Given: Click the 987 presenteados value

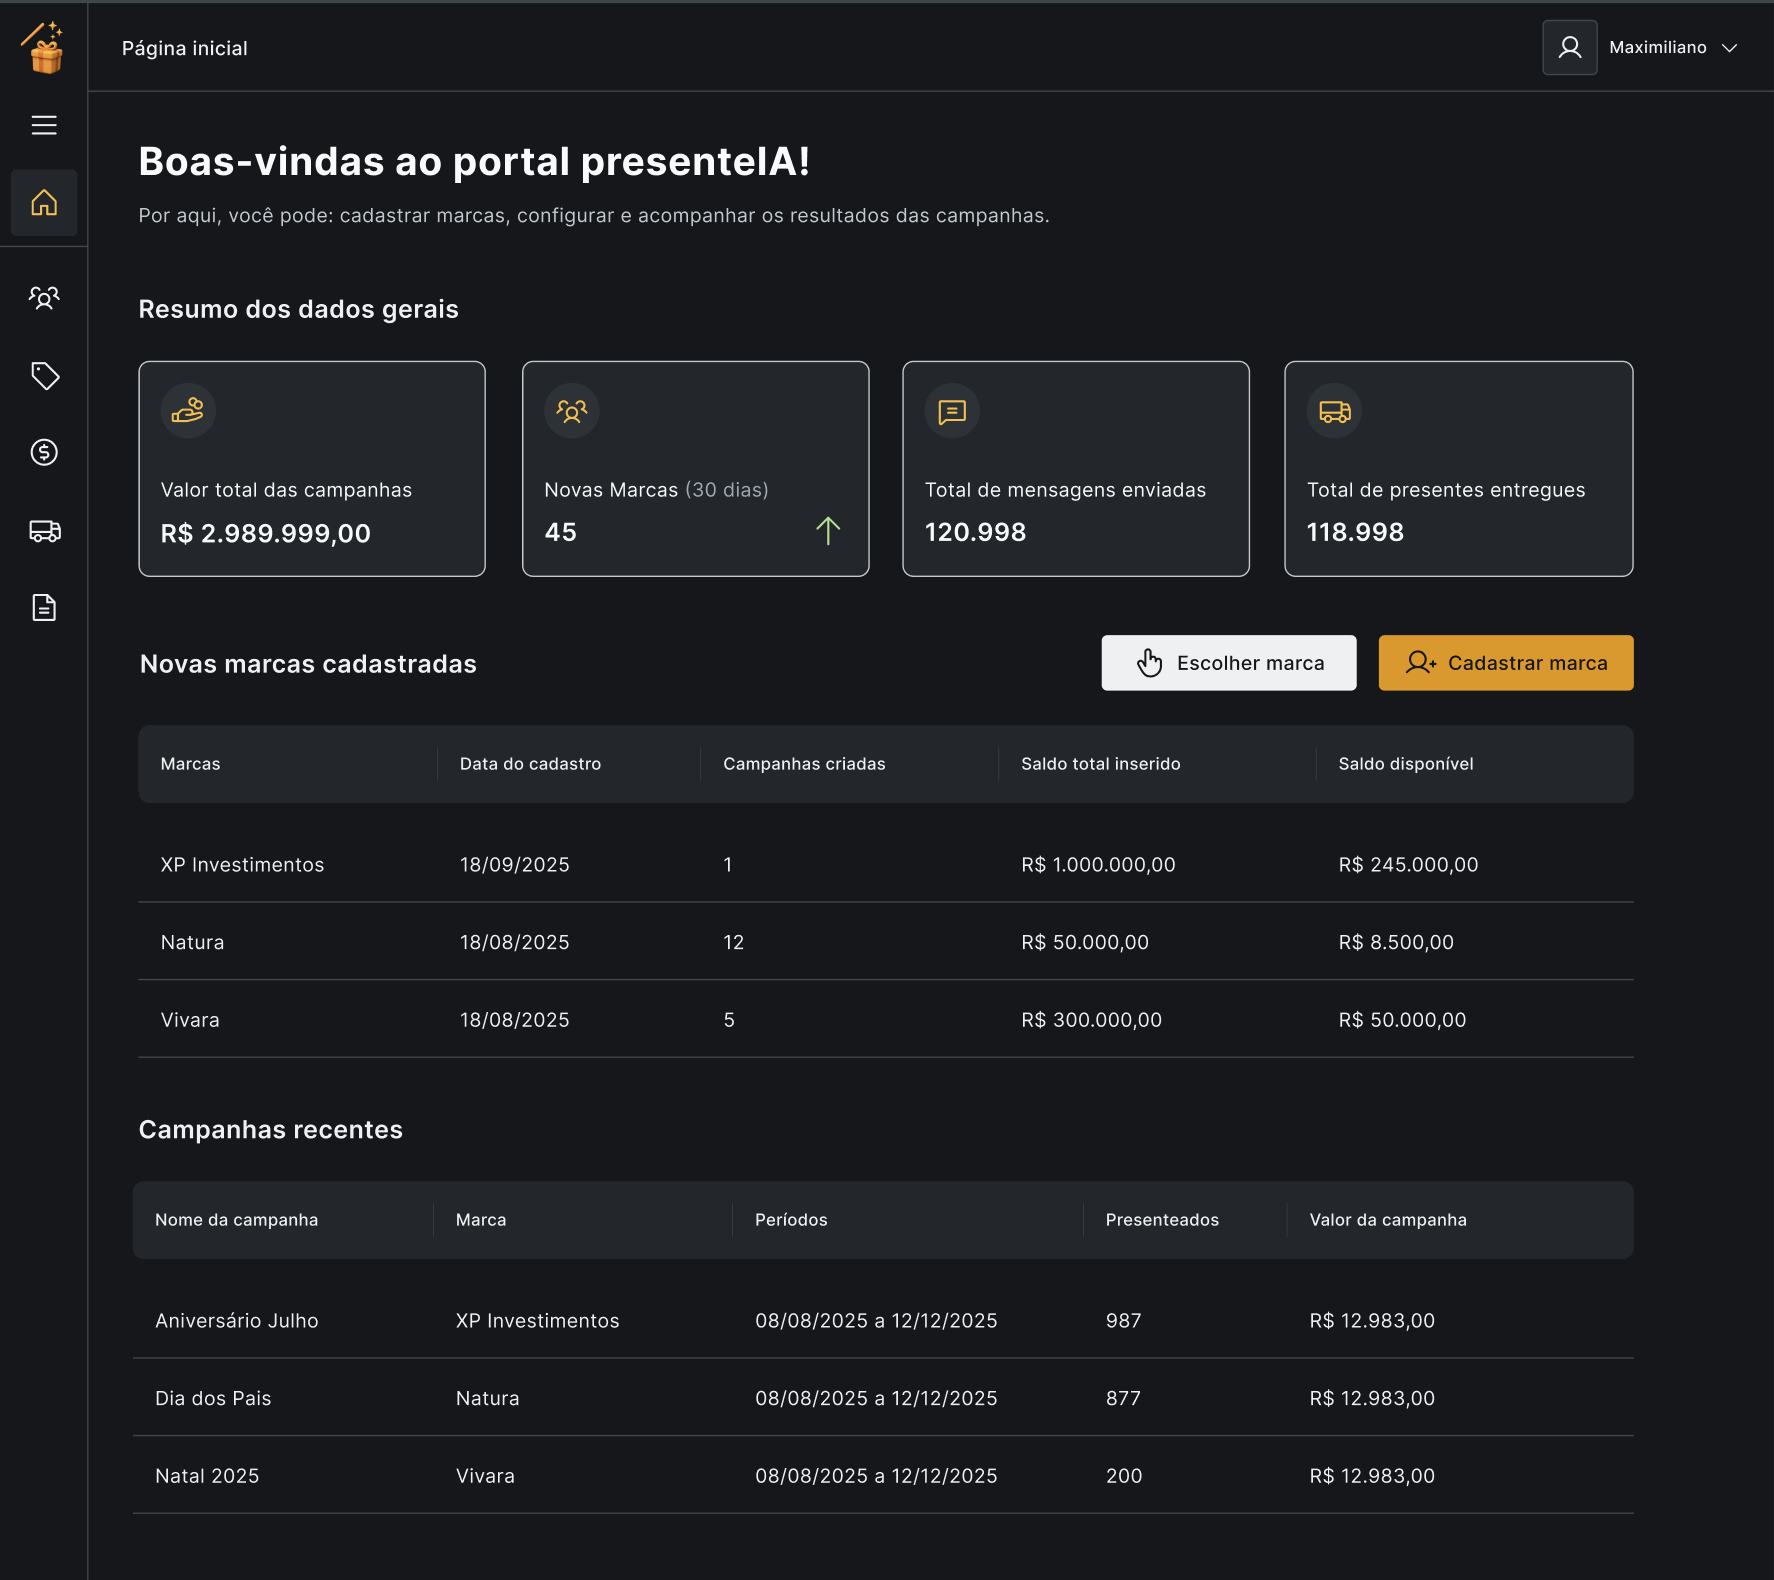Looking at the screenshot, I should pos(1123,1321).
